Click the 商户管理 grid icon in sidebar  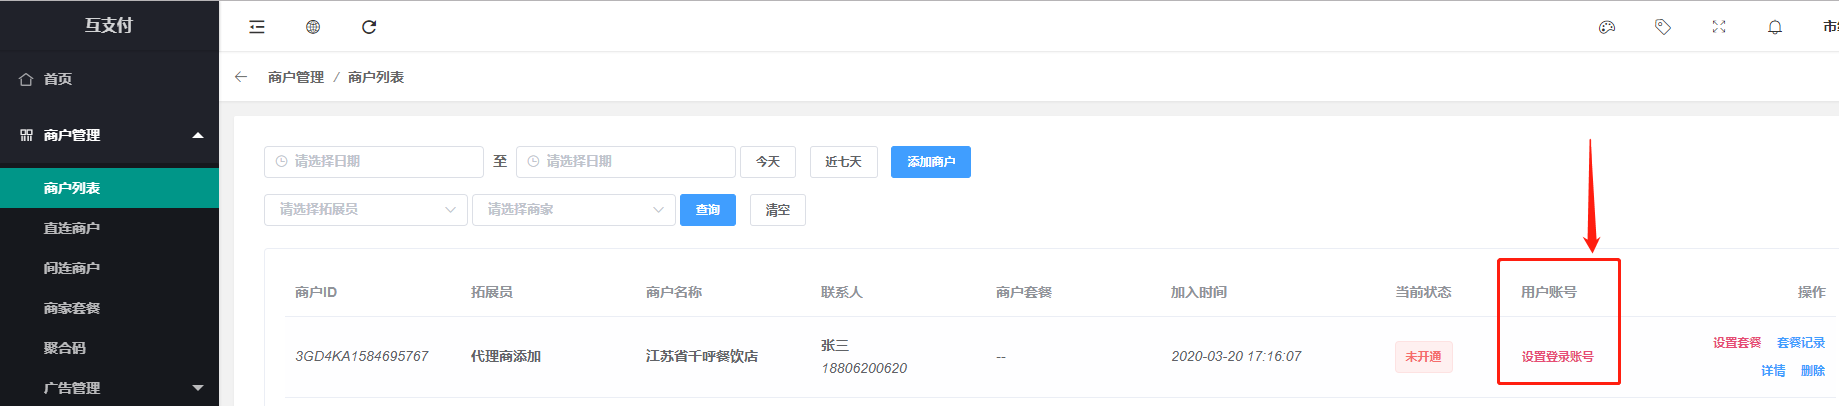27,135
